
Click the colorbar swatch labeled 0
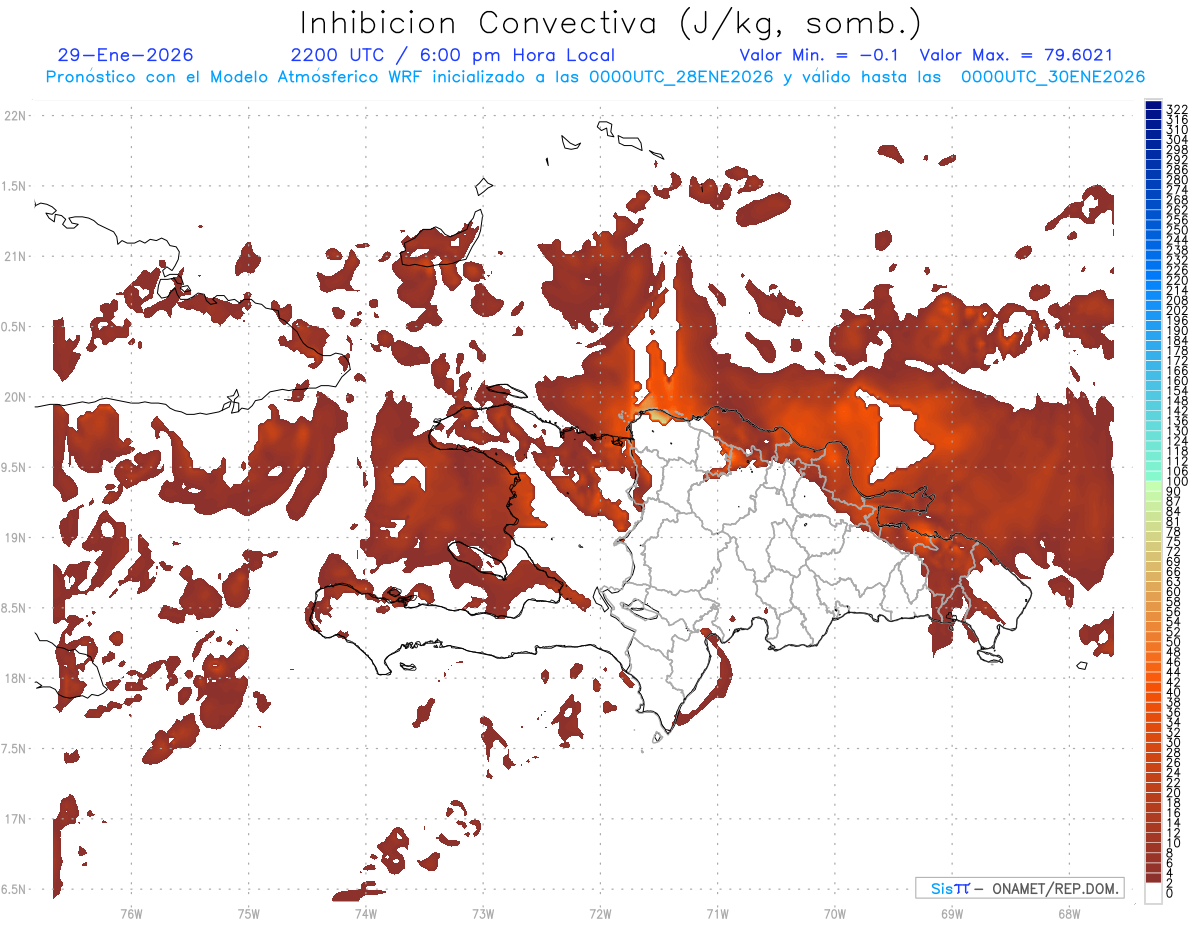[x=1153, y=893]
